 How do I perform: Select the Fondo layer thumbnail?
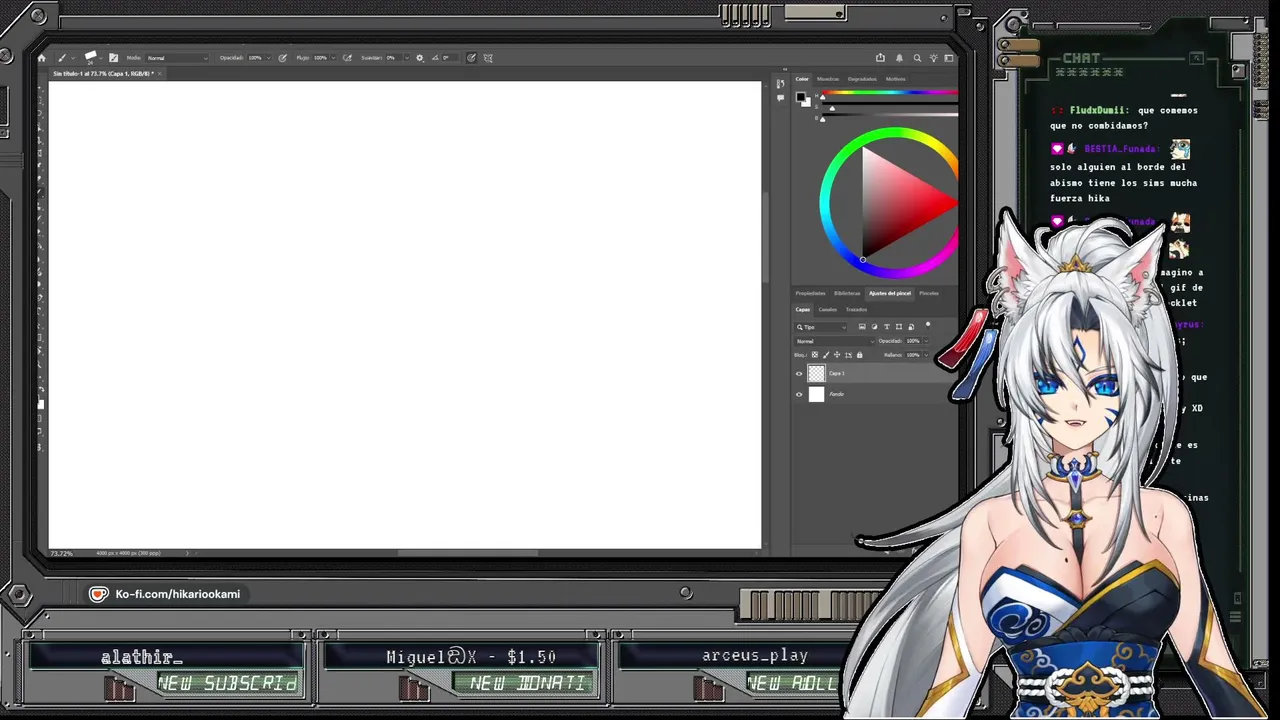point(816,394)
